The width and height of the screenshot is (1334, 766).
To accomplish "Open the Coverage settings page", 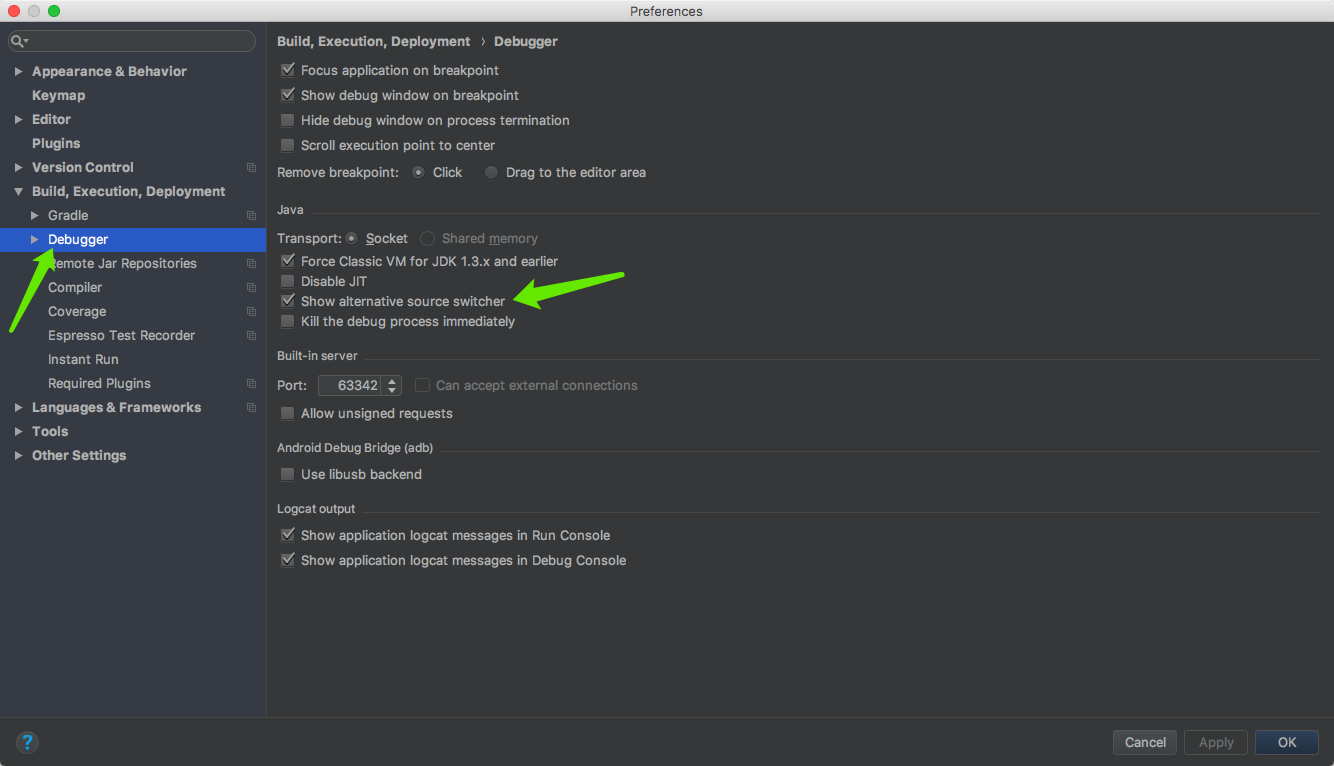I will tap(77, 311).
